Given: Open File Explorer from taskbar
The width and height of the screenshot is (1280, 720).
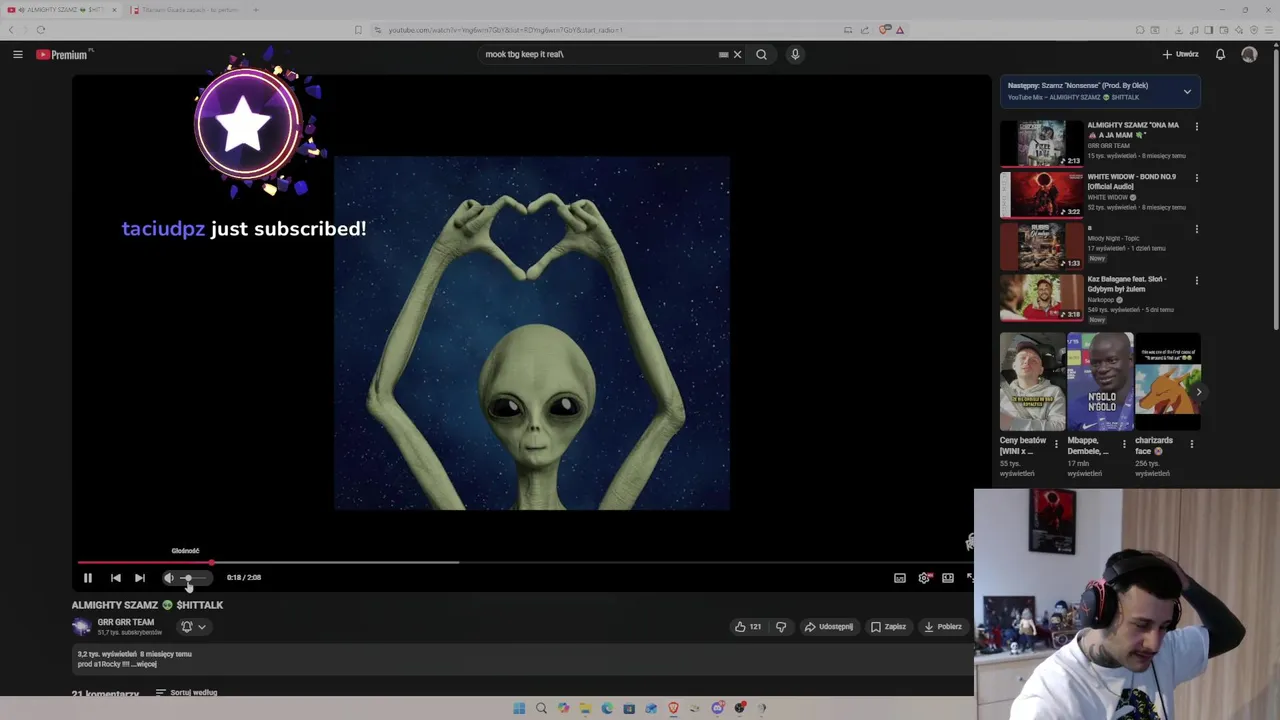Looking at the screenshot, I should (585, 708).
